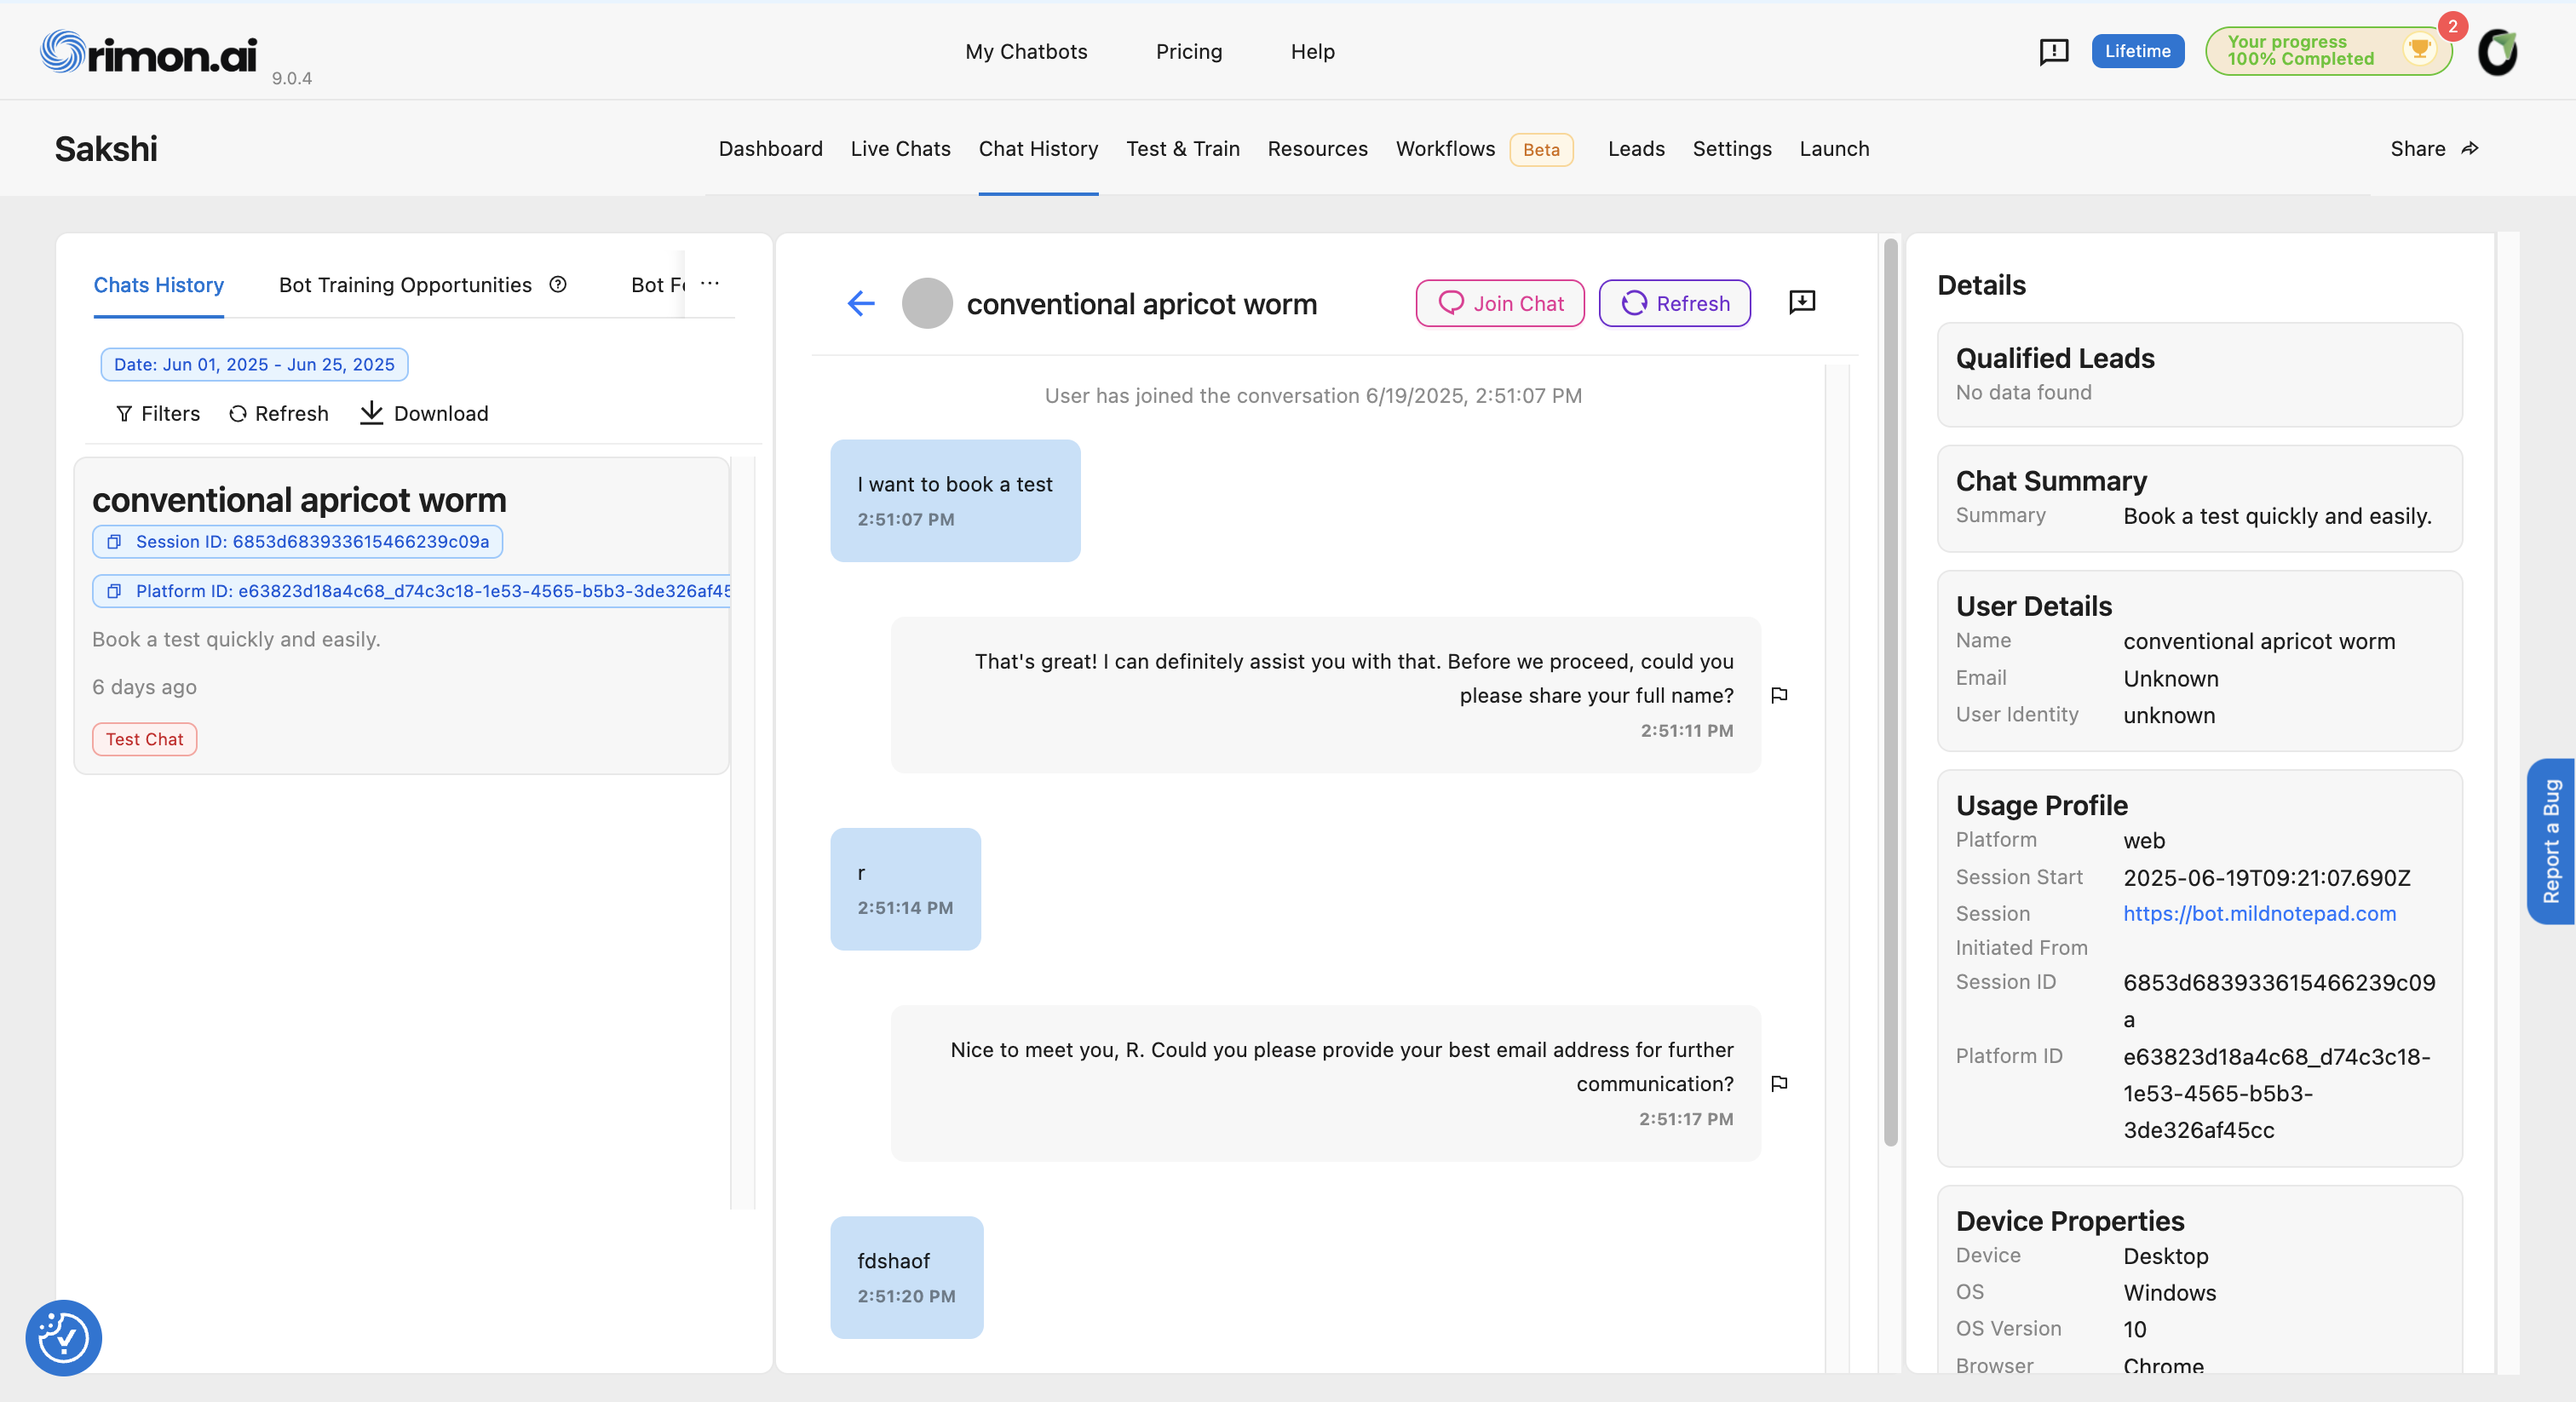Click the user message 'r'
Screen dimensions: 2576x1402
tap(905, 888)
